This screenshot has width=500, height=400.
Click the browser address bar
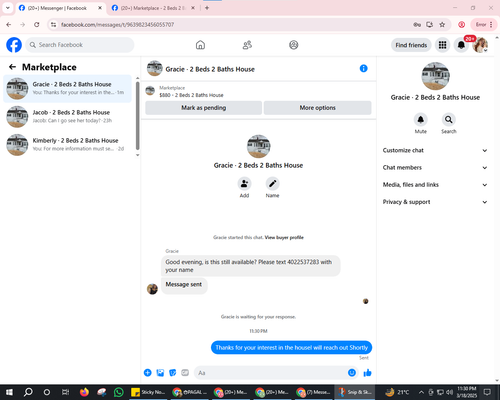[x=233, y=25]
